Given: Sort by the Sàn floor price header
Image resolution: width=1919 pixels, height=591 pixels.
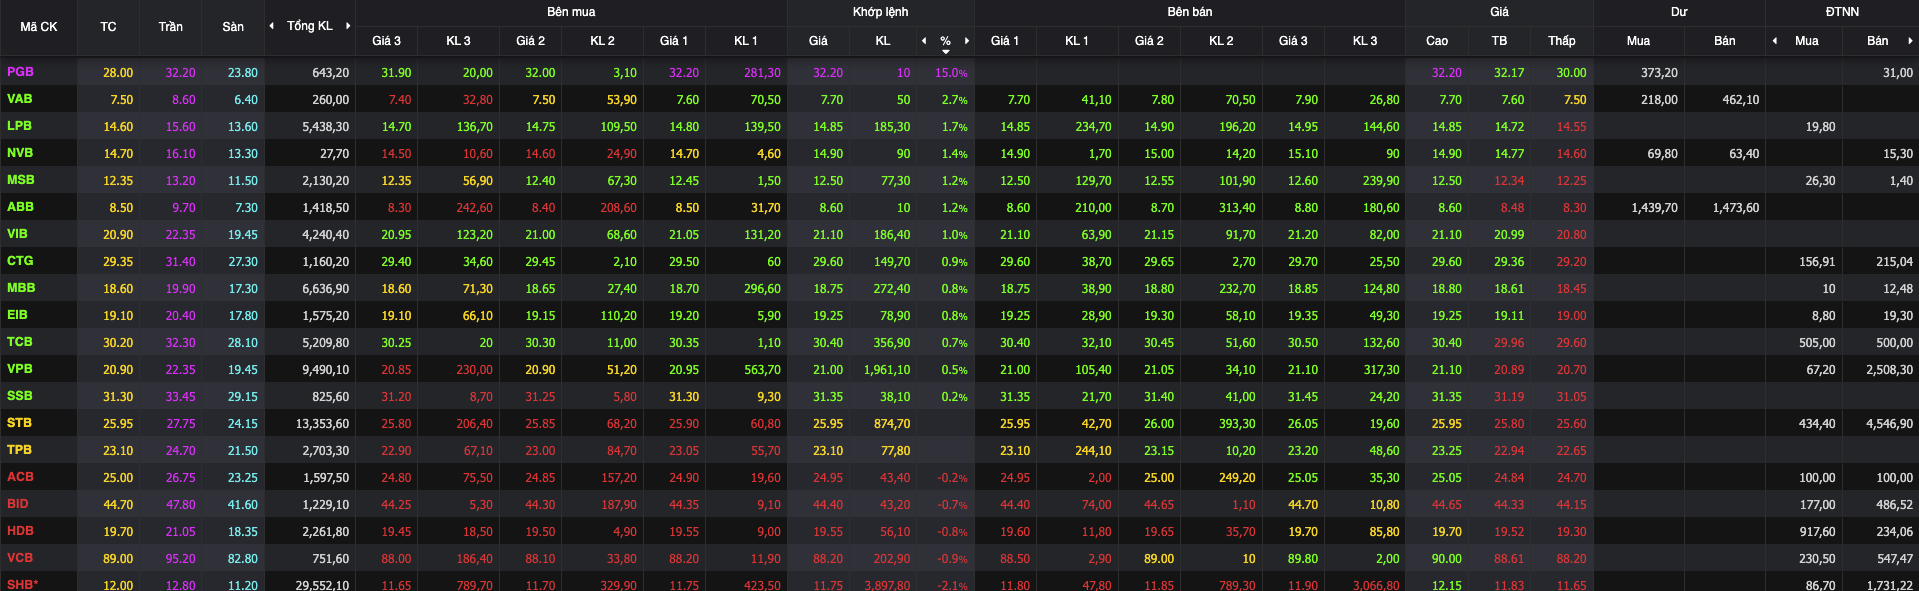Looking at the screenshot, I should [x=233, y=27].
